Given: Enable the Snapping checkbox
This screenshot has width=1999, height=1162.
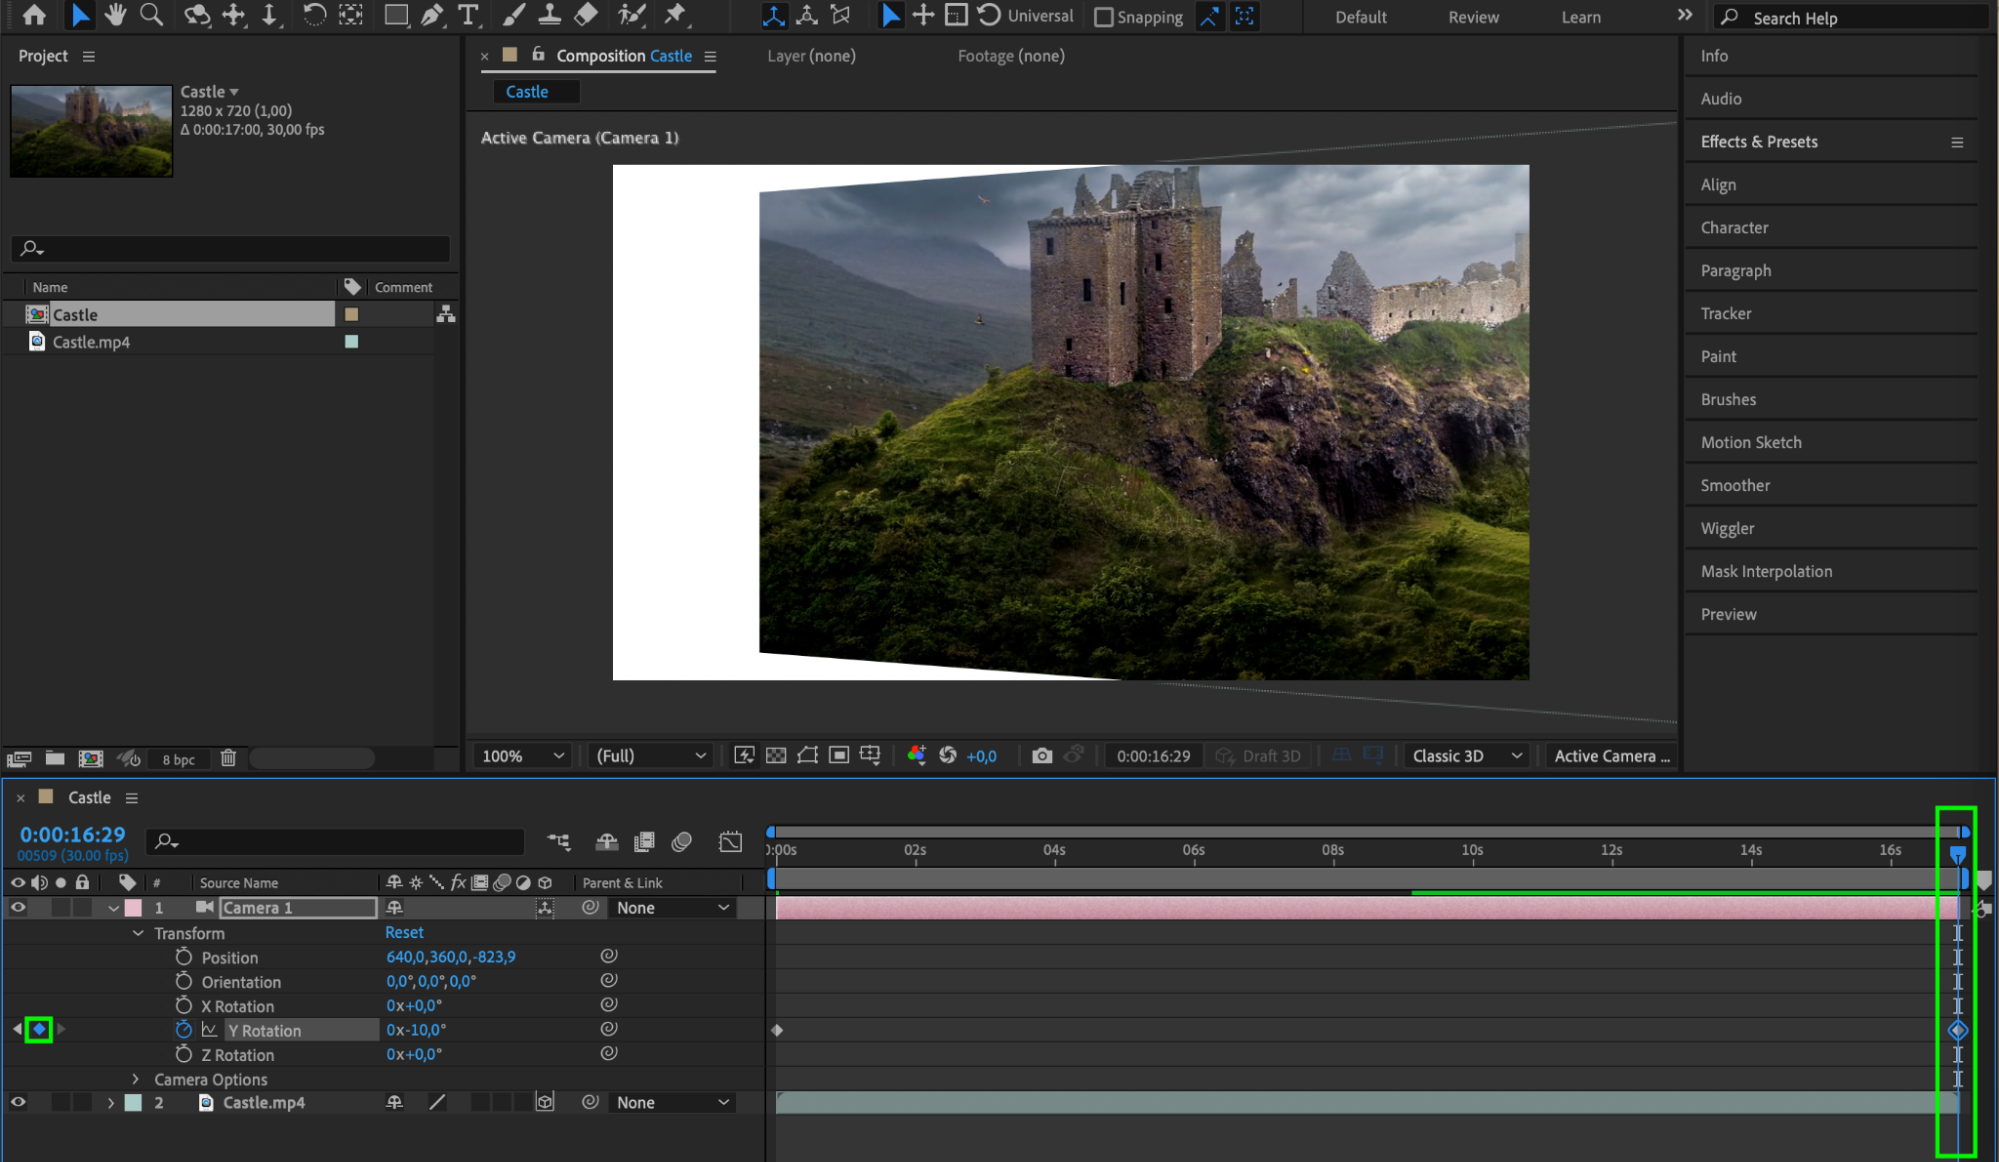Looking at the screenshot, I should coord(1104,17).
